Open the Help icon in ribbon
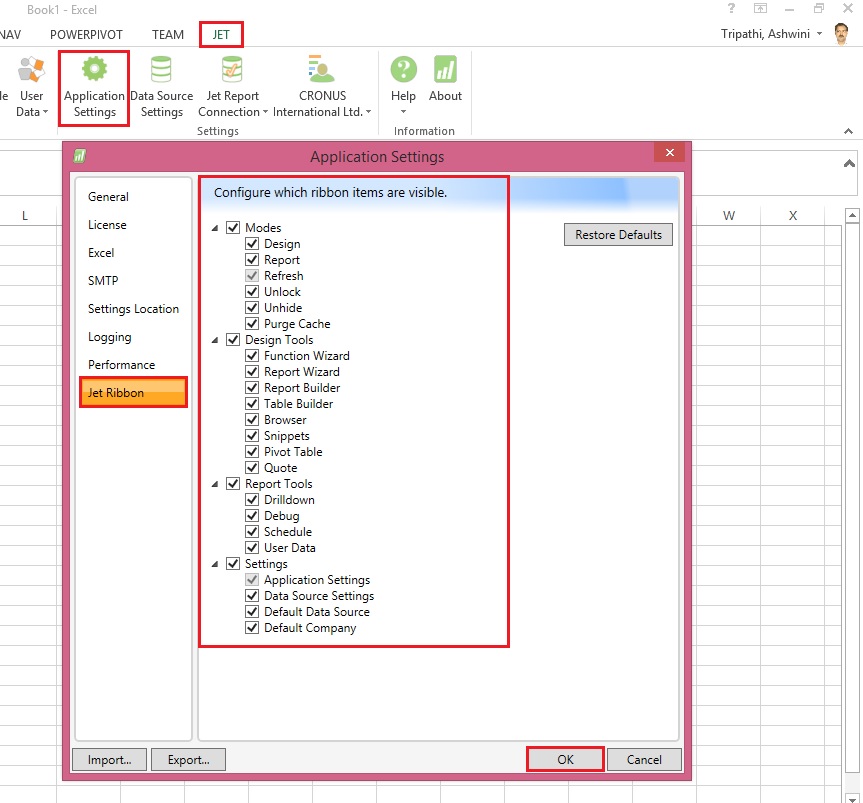Viewport: 863px width, 803px height. coord(403,70)
